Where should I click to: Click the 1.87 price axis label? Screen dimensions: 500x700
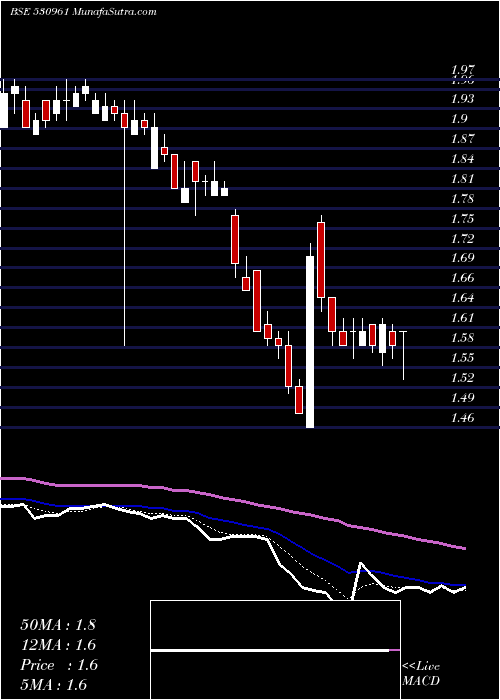coord(462,139)
